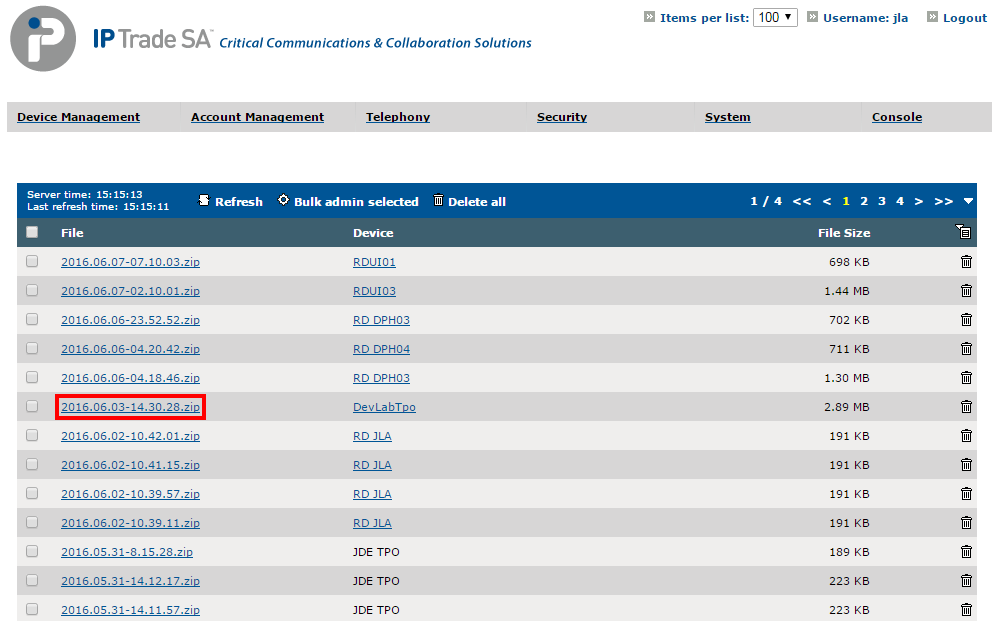
Task: Delete file 2016.05.31-8.15.28.zip with trash icon
Action: [966, 552]
